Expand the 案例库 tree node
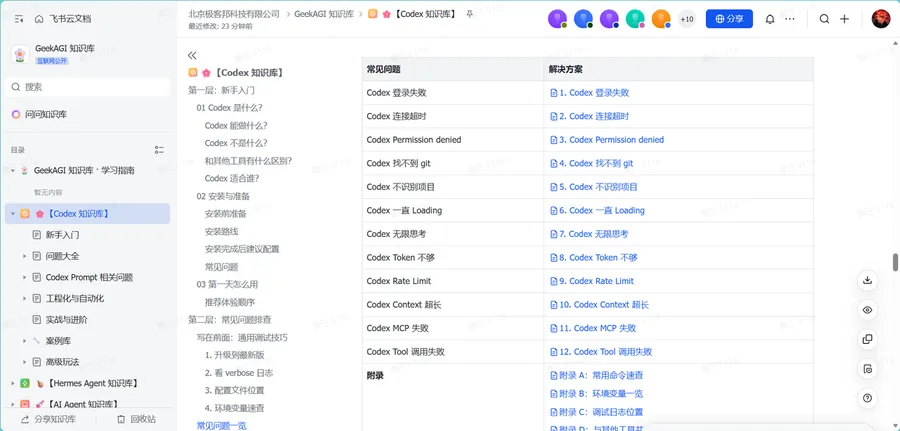 tap(25, 341)
